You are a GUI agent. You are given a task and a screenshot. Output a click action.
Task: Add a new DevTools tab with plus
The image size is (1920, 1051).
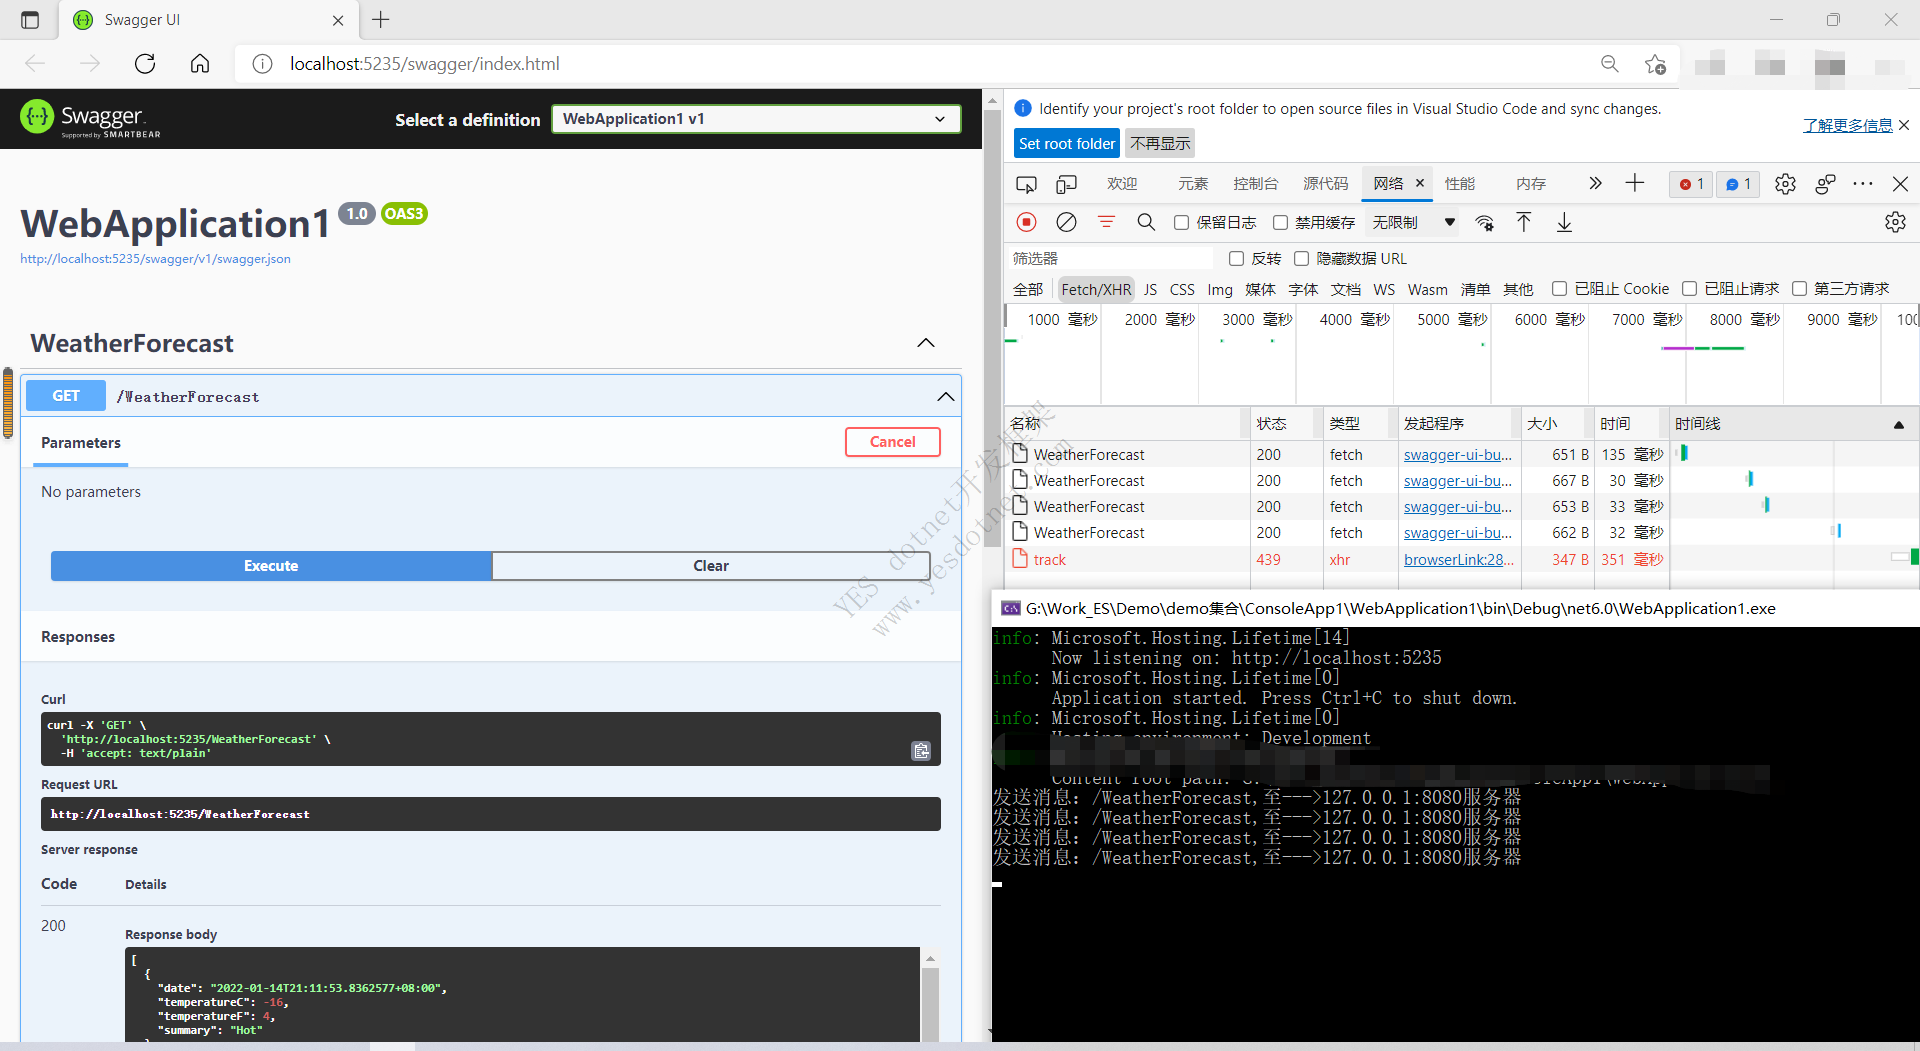pos(1635,183)
